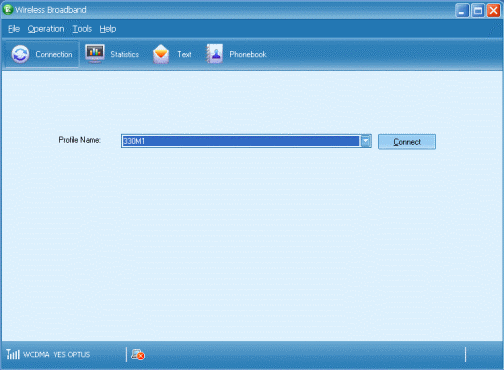
Task: Switch to the Statistics tab label
Action: click(x=125, y=54)
